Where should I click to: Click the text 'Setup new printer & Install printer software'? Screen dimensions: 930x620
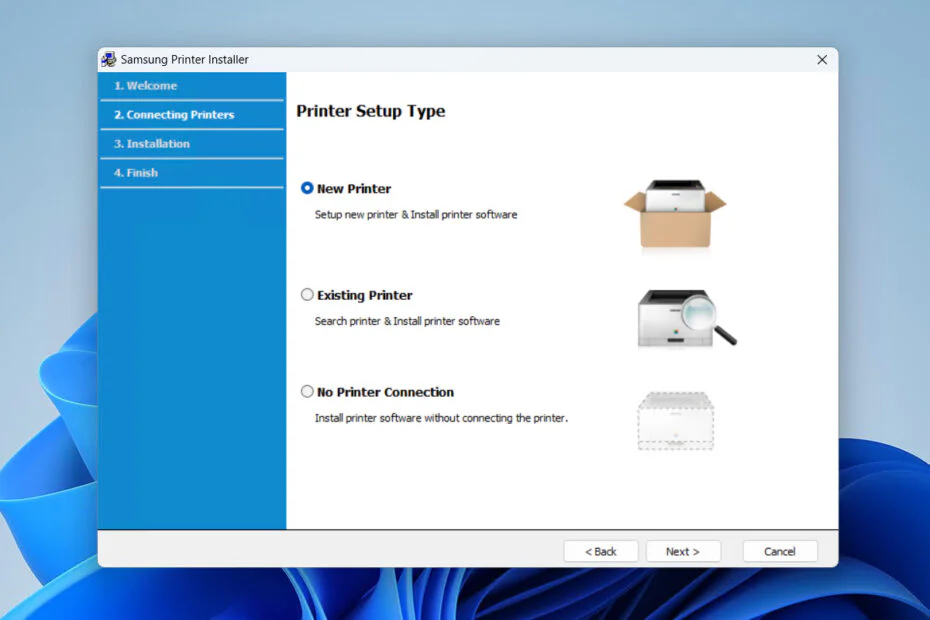(416, 215)
